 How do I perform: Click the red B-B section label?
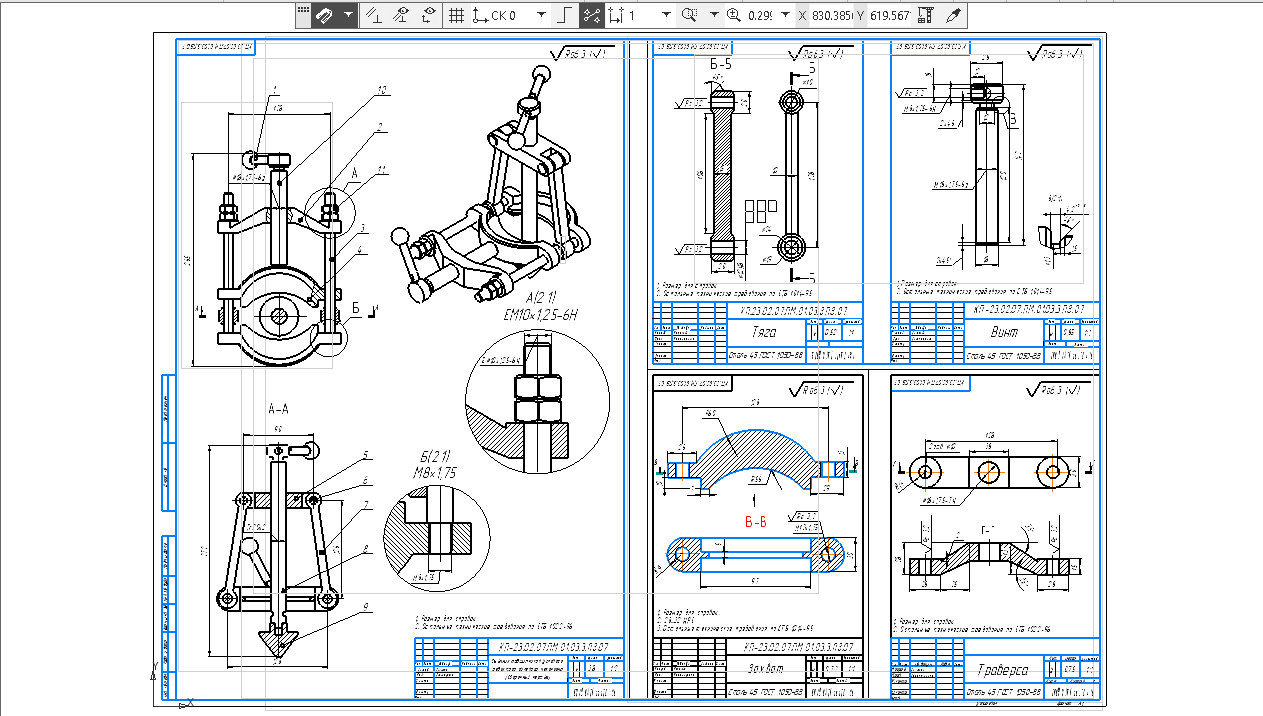tap(755, 521)
